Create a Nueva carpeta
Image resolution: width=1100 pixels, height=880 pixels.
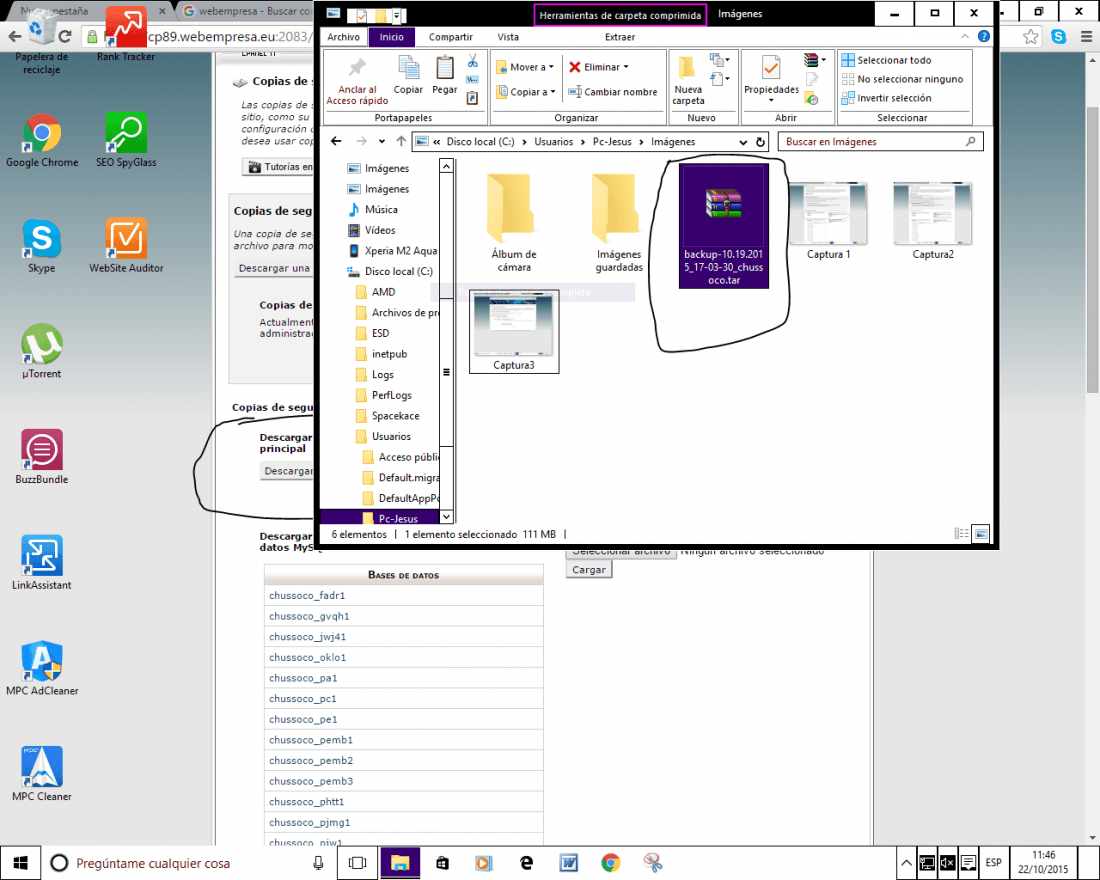coord(688,81)
